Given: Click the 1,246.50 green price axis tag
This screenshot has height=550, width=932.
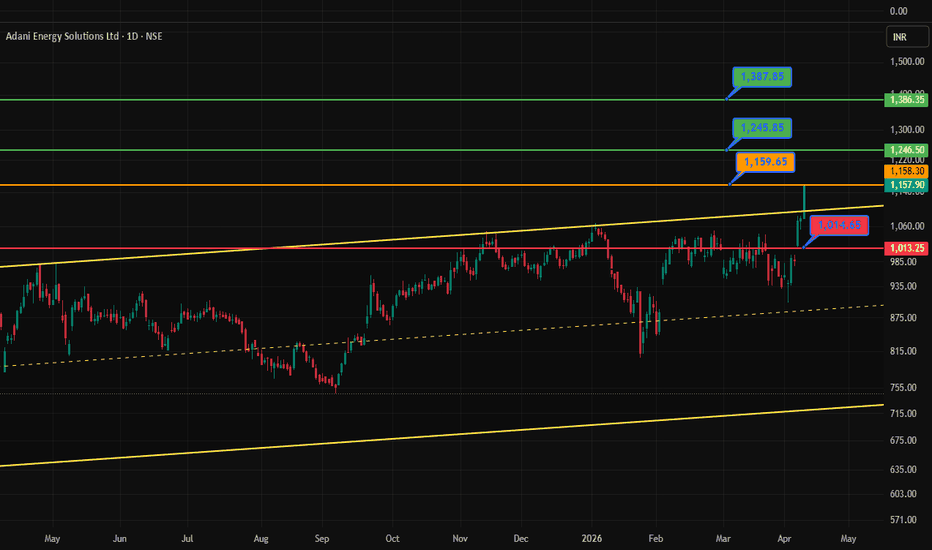Looking at the screenshot, I should [x=906, y=150].
